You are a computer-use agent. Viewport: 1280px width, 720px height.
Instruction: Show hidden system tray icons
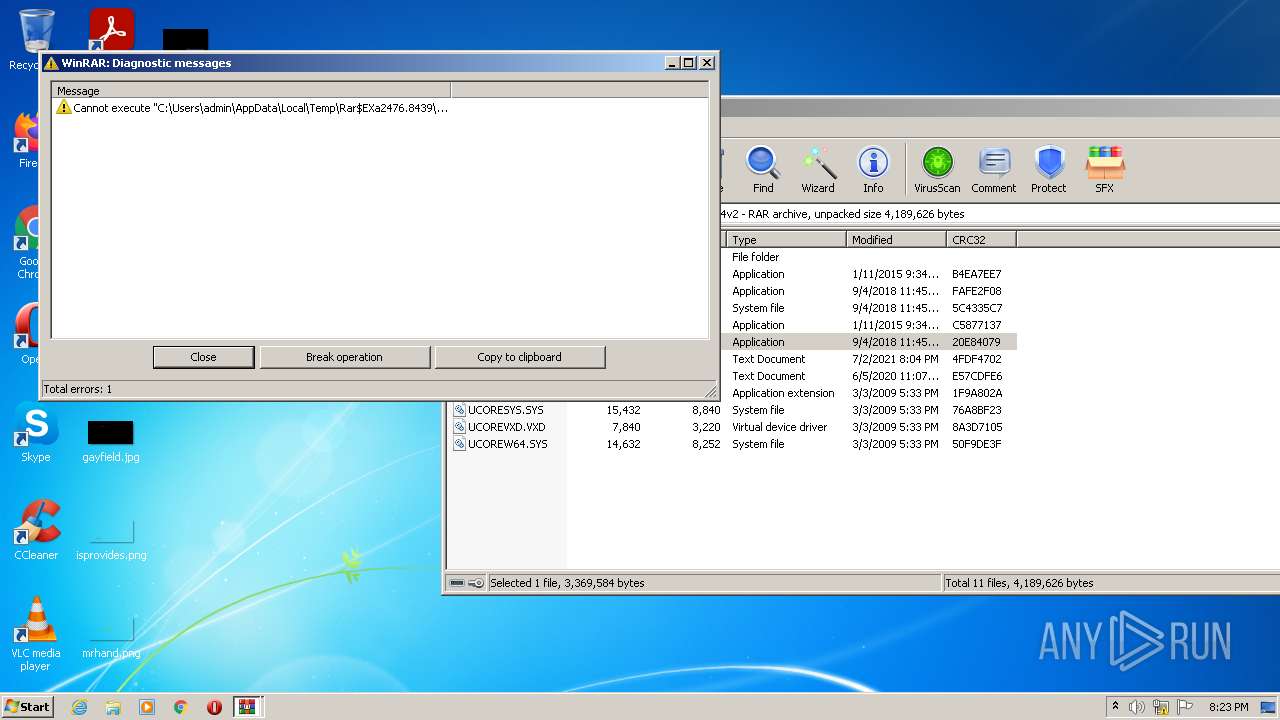[1115, 707]
